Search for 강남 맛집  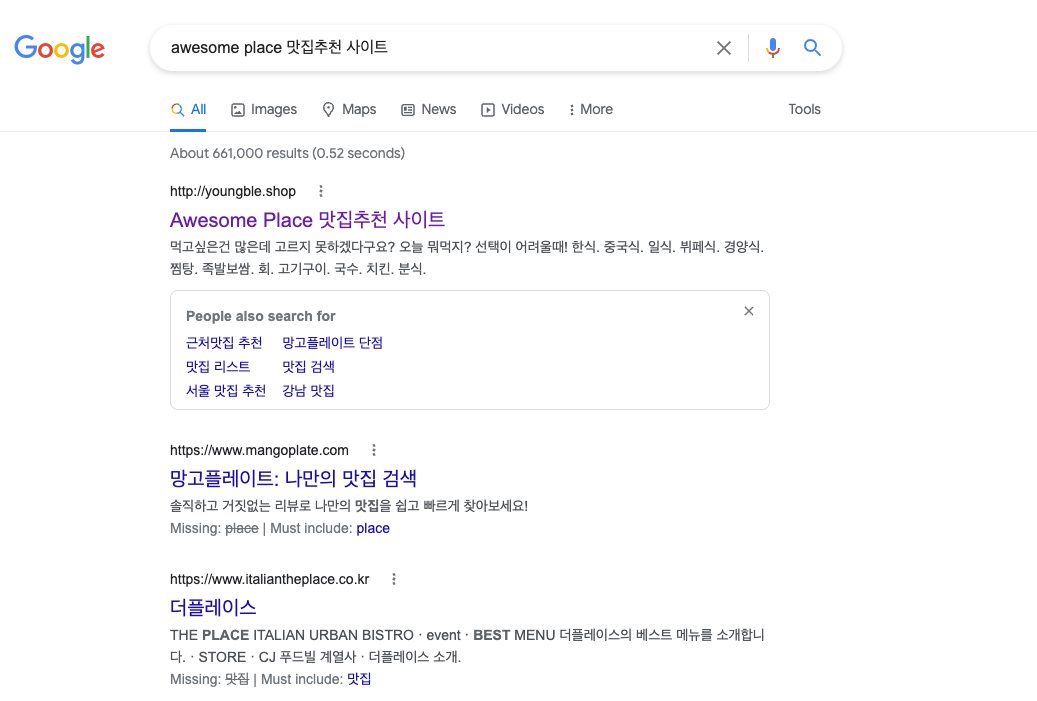(x=308, y=390)
